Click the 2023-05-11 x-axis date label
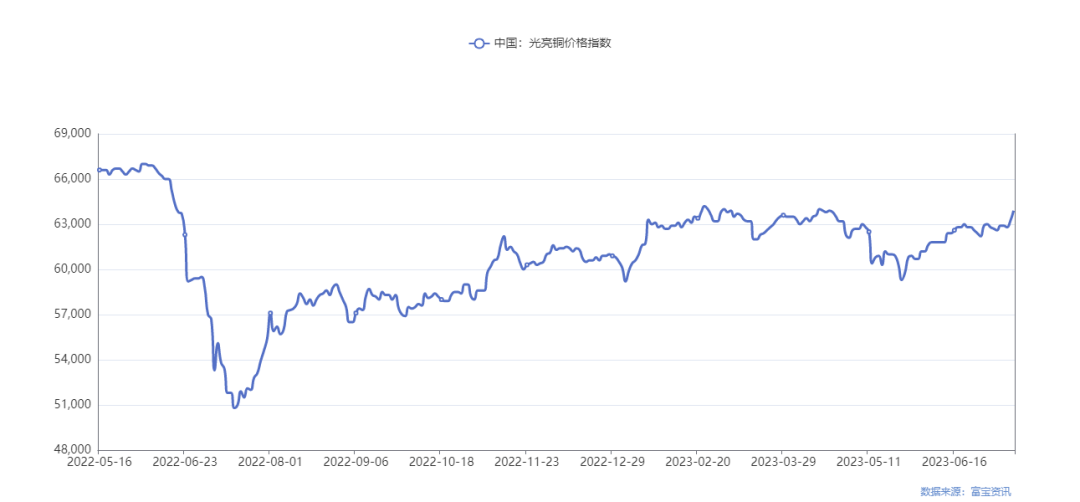 point(868,462)
